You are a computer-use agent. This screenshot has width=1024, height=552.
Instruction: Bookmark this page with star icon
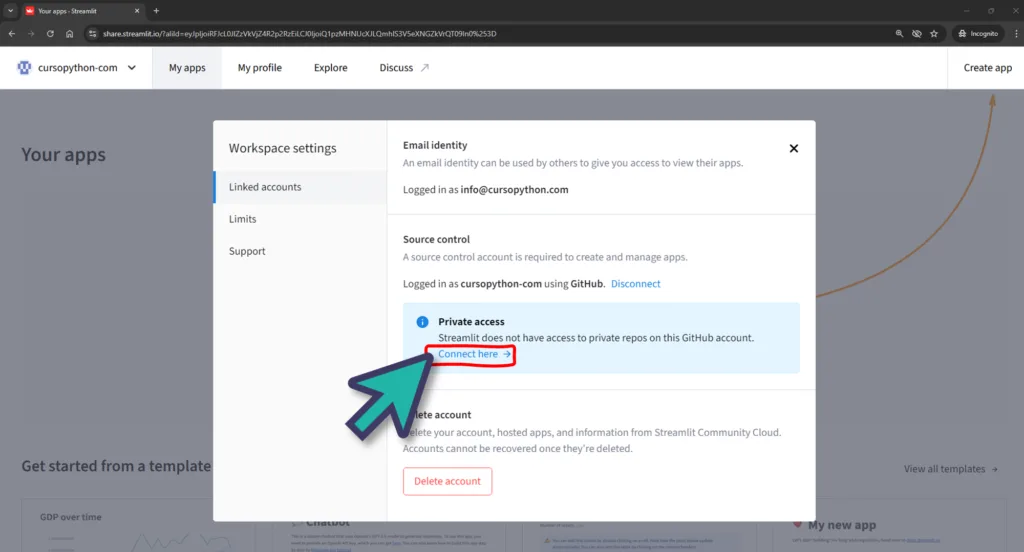click(x=934, y=33)
